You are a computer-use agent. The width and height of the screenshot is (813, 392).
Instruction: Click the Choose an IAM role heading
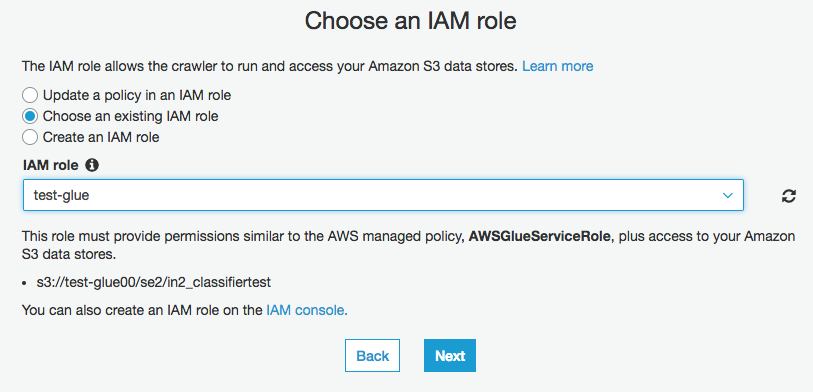click(410, 21)
